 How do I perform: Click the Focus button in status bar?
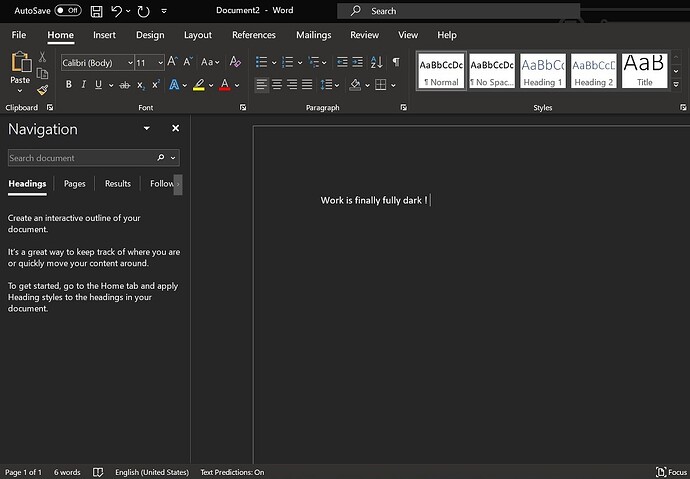point(669,472)
